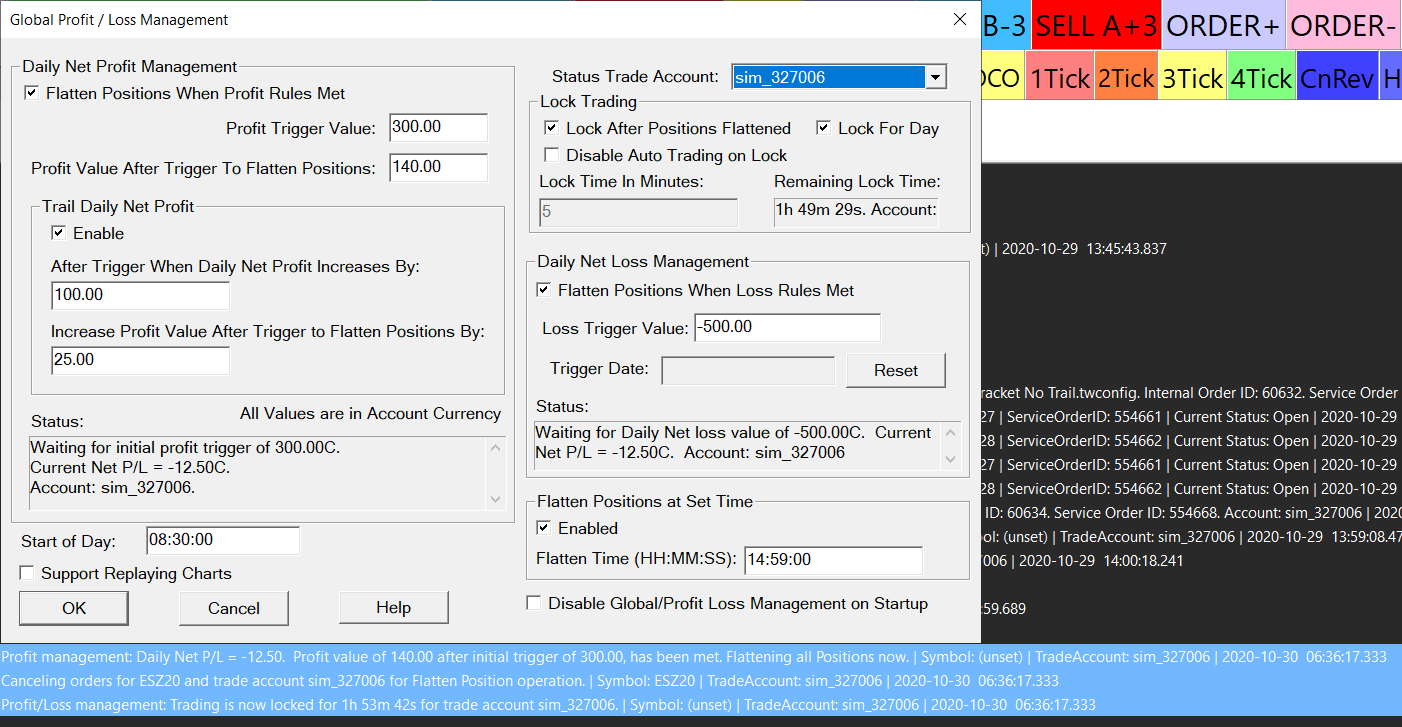Focus the Daily Net Profit Increases By field
The width and height of the screenshot is (1402, 727).
click(140, 296)
